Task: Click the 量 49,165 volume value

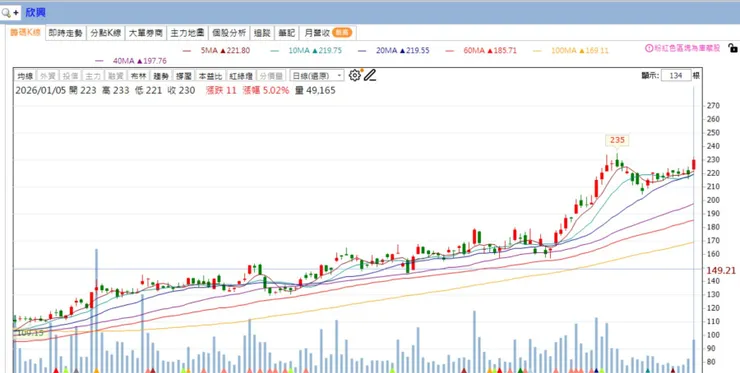Action: point(315,91)
